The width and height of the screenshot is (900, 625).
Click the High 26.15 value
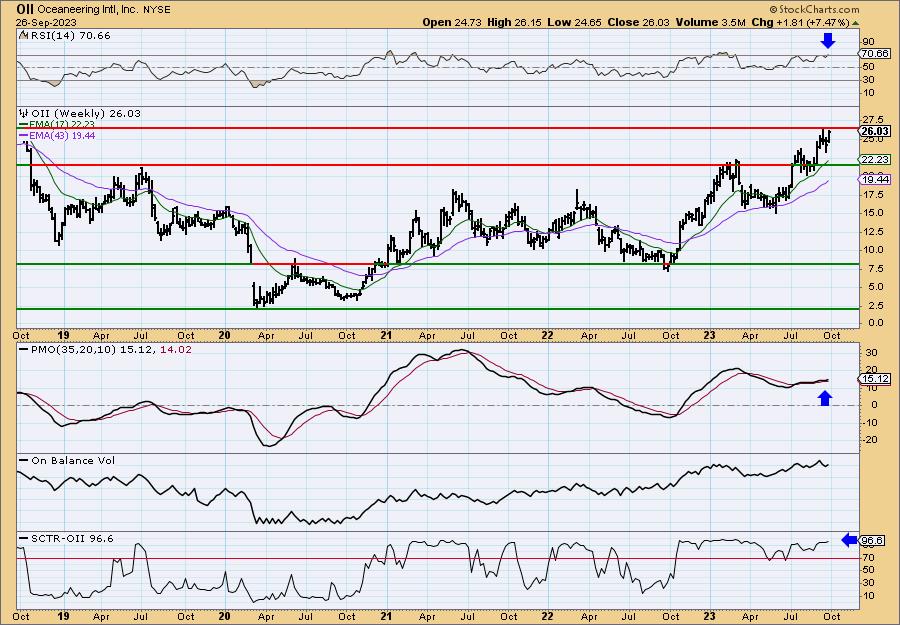point(514,22)
